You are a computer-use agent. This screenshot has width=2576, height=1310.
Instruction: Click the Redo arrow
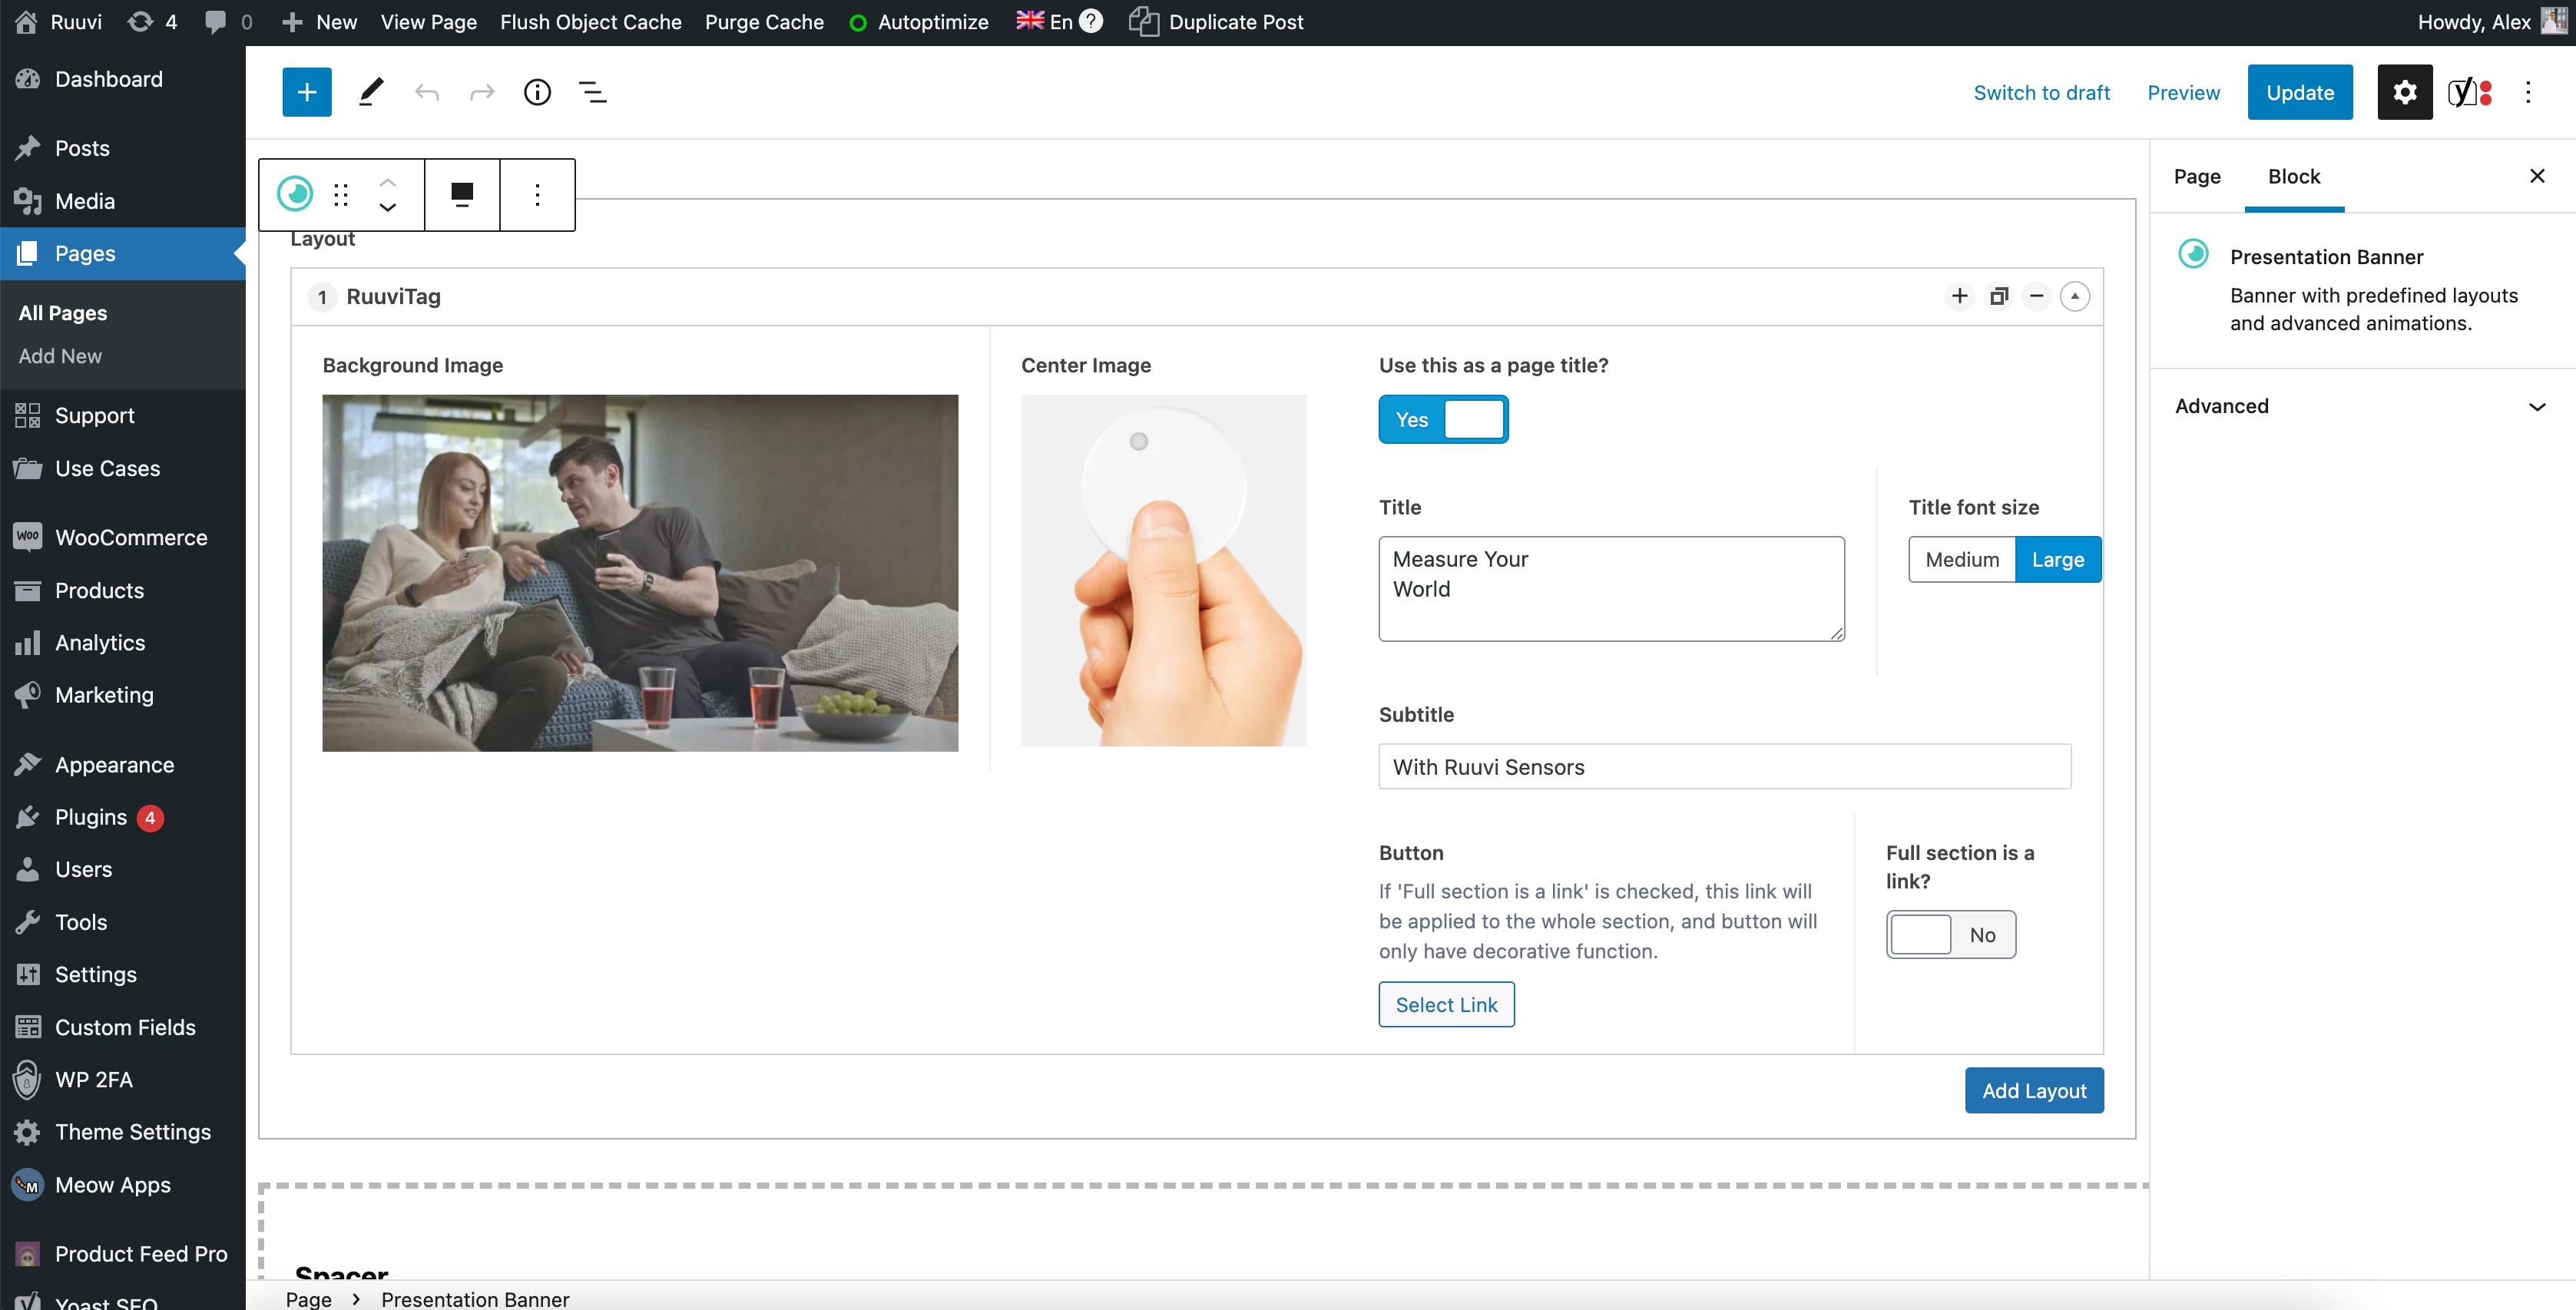click(x=482, y=92)
